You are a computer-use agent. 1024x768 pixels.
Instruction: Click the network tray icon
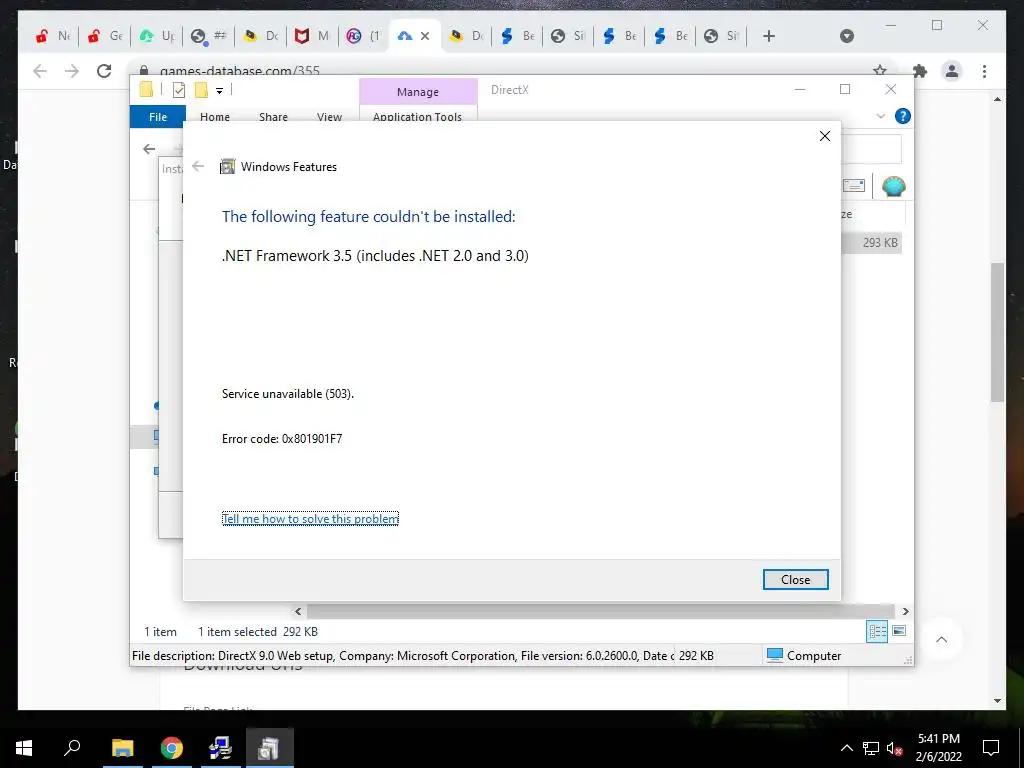click(871, 748)
